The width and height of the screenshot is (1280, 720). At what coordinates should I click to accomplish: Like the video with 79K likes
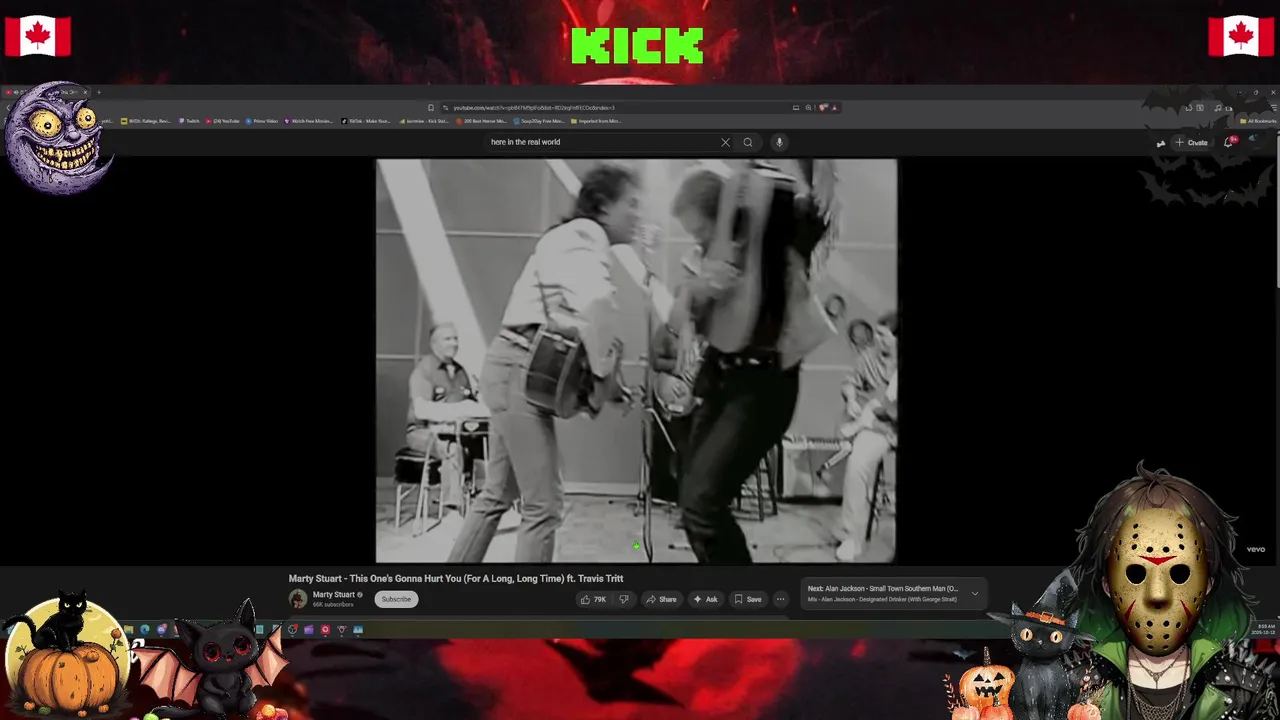tap(593, 599)
